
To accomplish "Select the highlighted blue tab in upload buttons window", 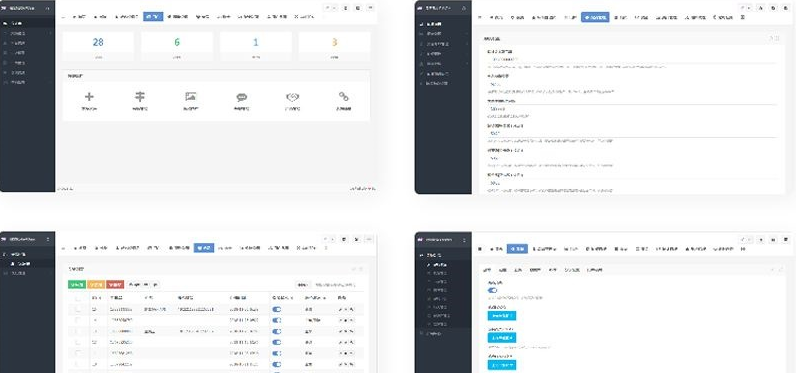I will pos(517,249).
